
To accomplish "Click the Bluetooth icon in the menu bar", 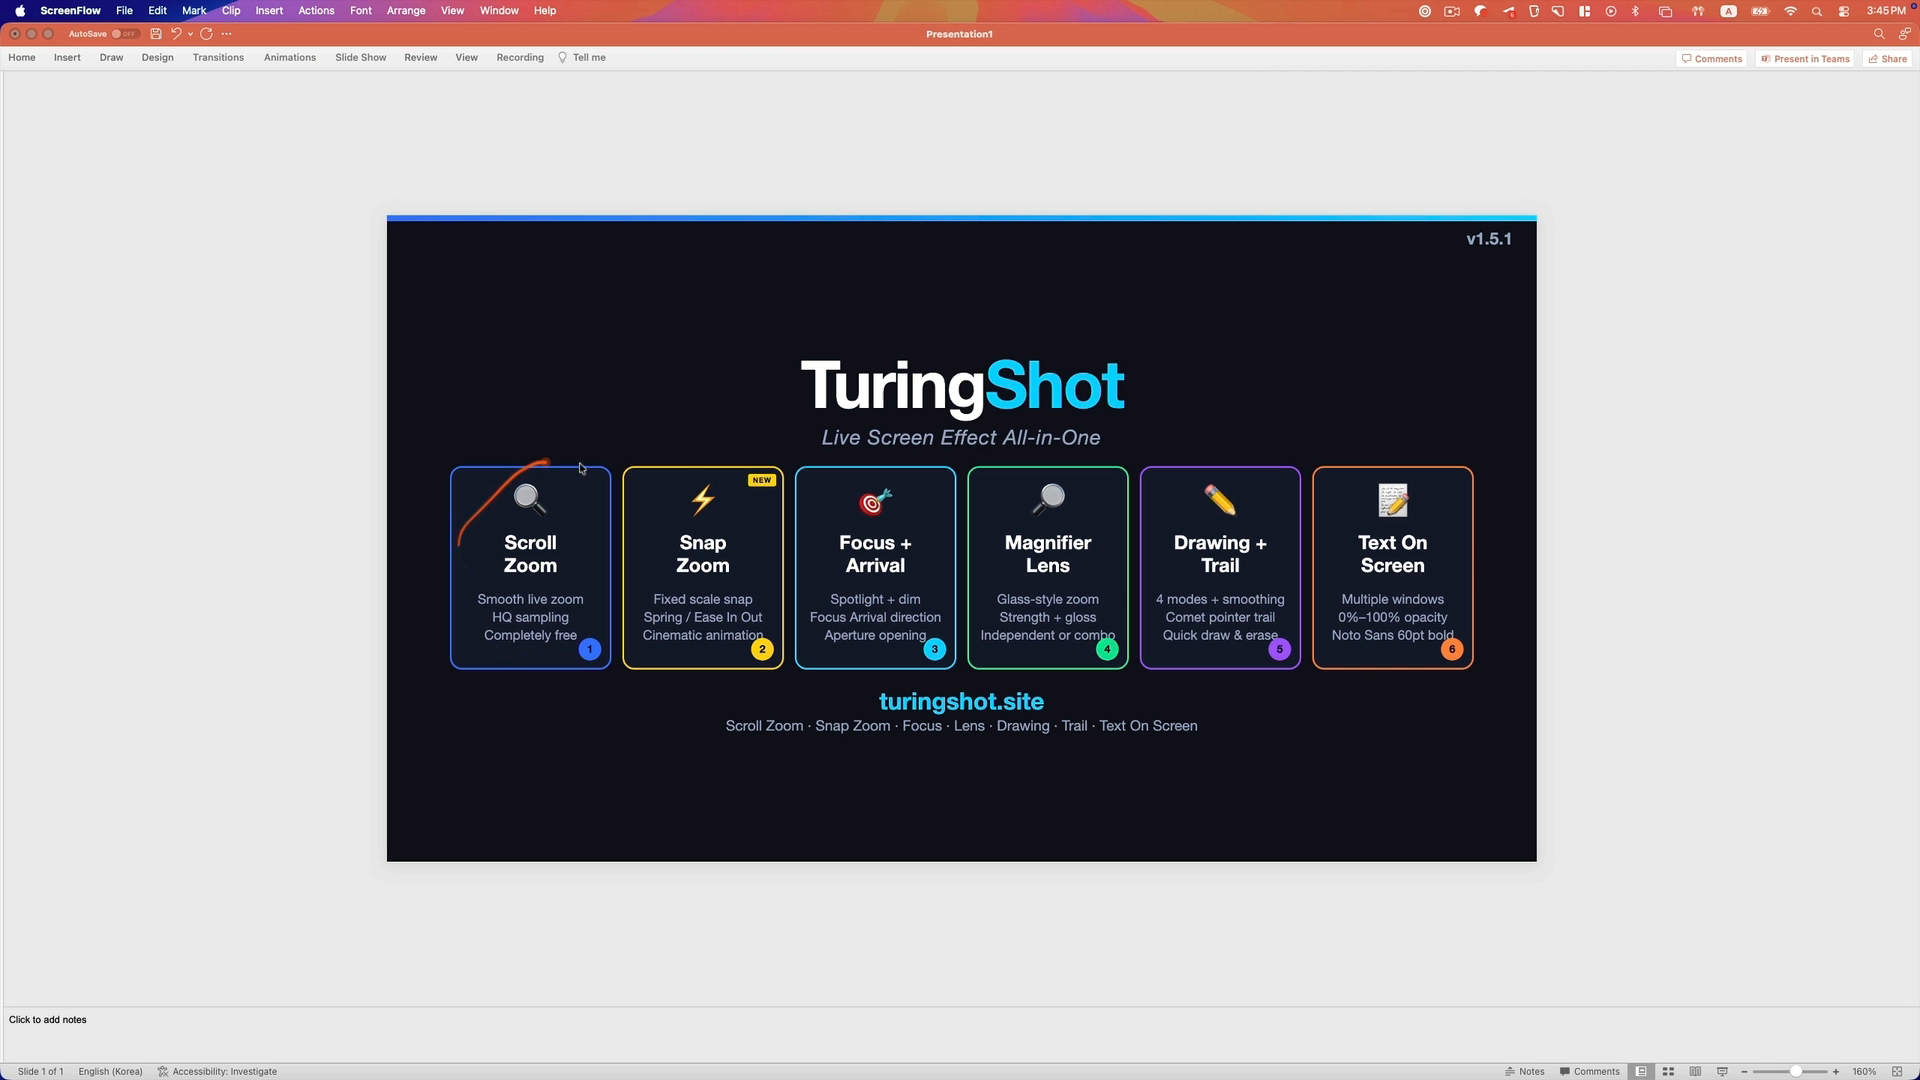I will click(x=1636, y=11).
